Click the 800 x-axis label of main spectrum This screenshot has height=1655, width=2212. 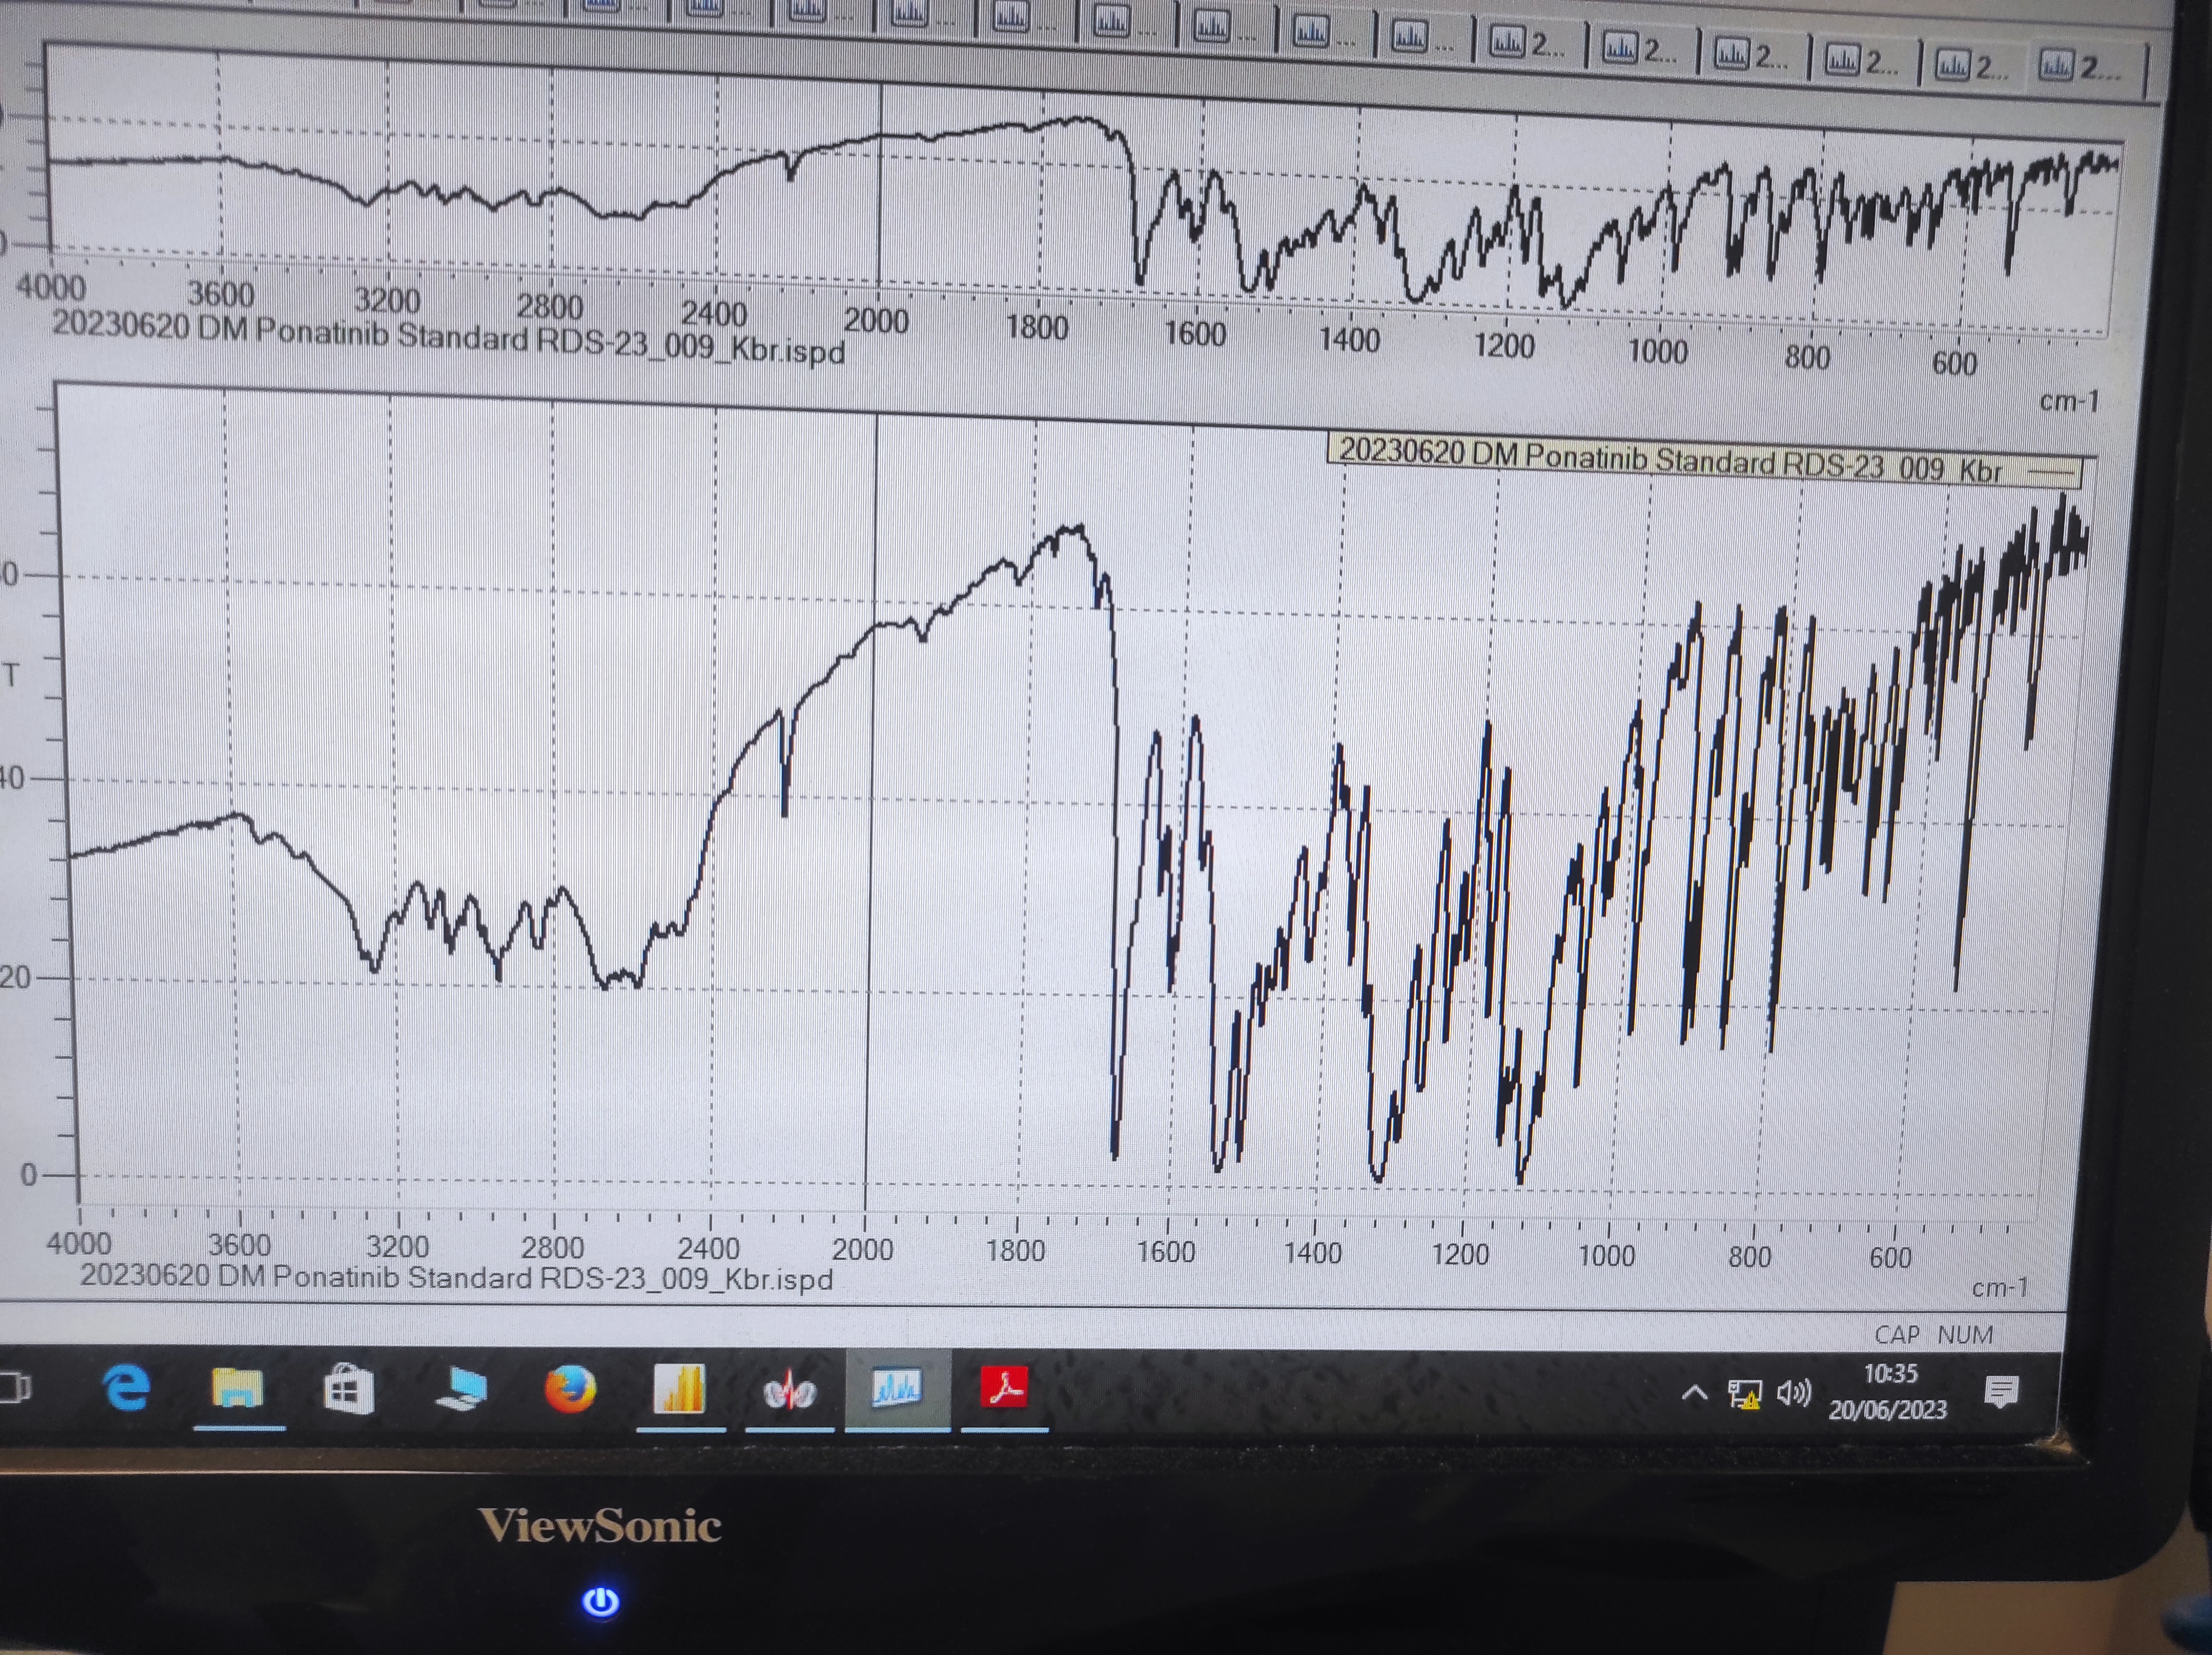click(1749, 1257)
